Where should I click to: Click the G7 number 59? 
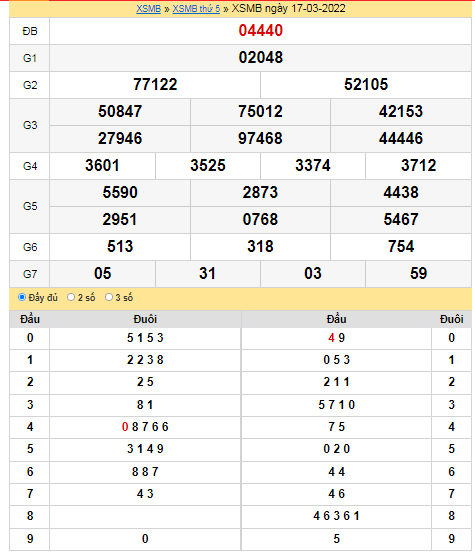pyautogui.click(x=419, y=273)
